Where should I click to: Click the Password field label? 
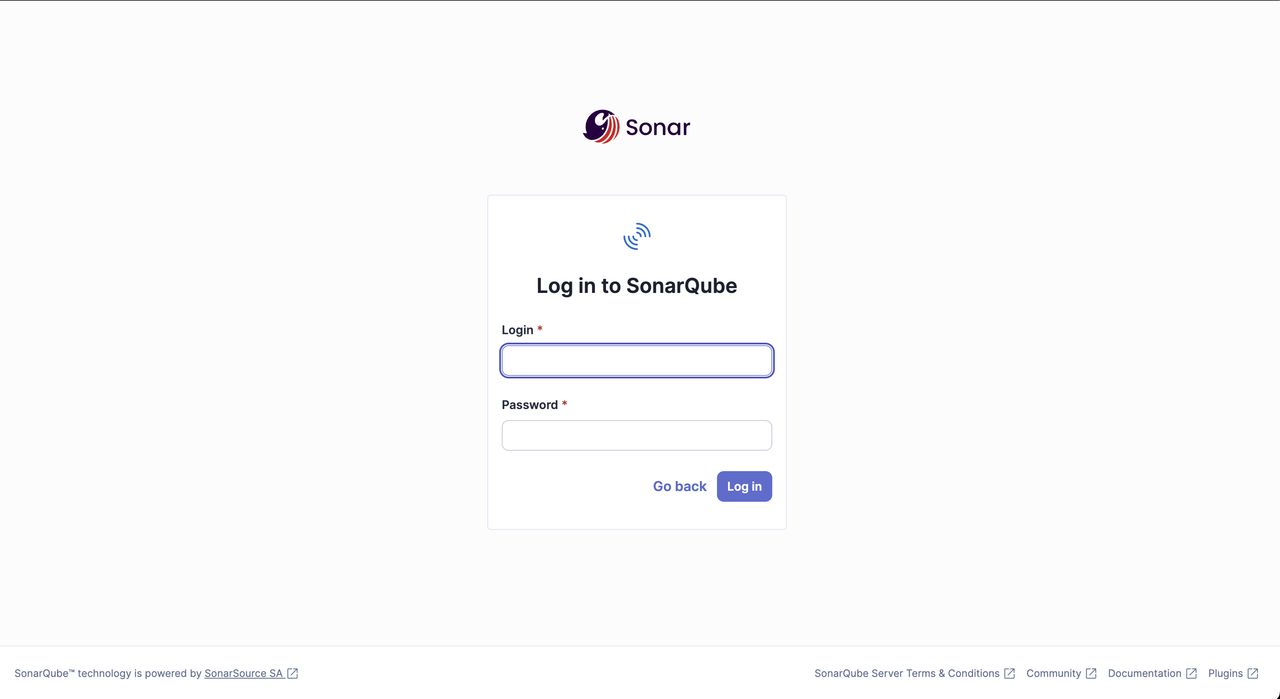tap(530, 405)
